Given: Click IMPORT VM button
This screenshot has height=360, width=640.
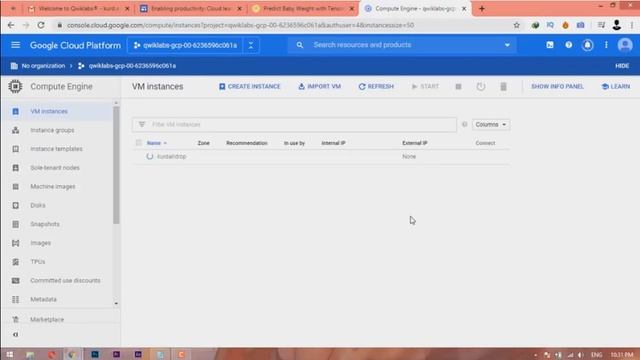Looking at the screenshot, I should (320, 87).
